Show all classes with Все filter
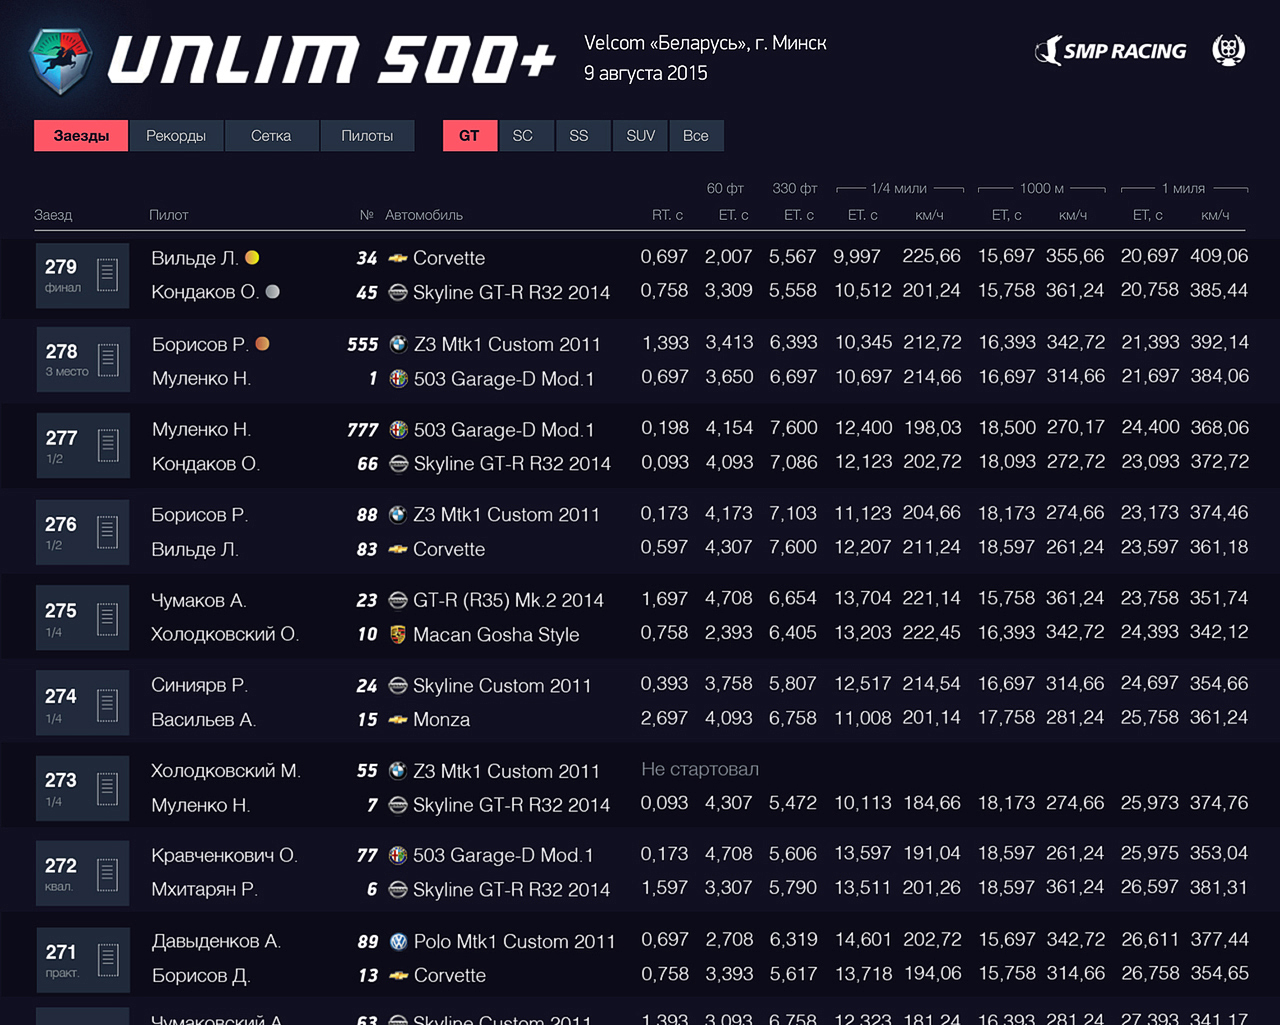Image resolution: width=1280 pixels, height=1025 pixels. [695, 136]
